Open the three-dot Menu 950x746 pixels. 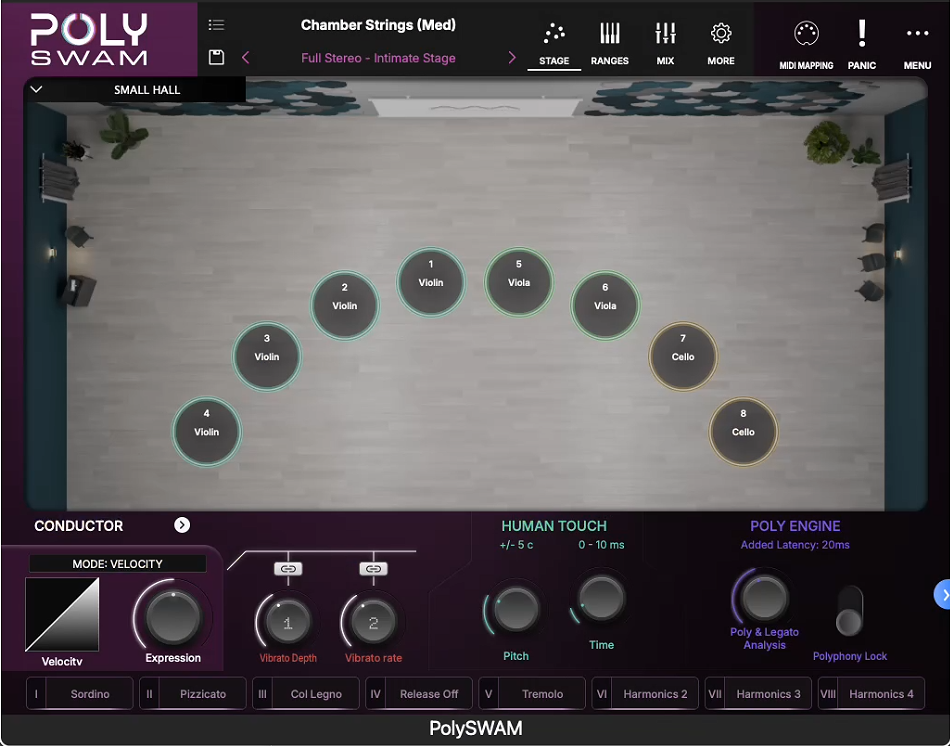click(x=917, y=44)
